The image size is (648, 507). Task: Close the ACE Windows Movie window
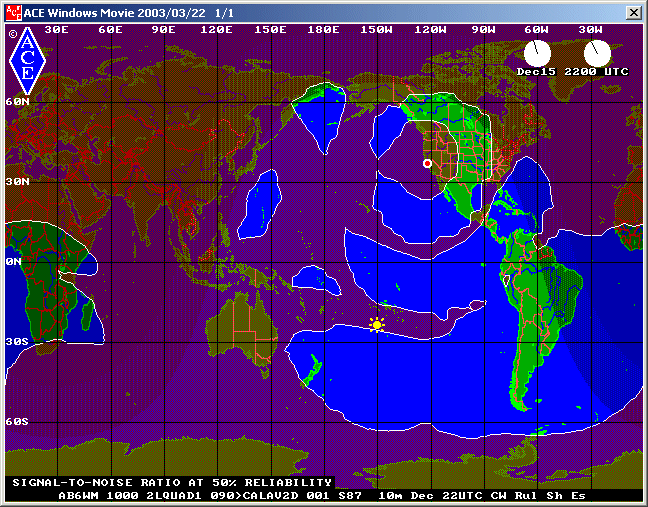[634, 13]
